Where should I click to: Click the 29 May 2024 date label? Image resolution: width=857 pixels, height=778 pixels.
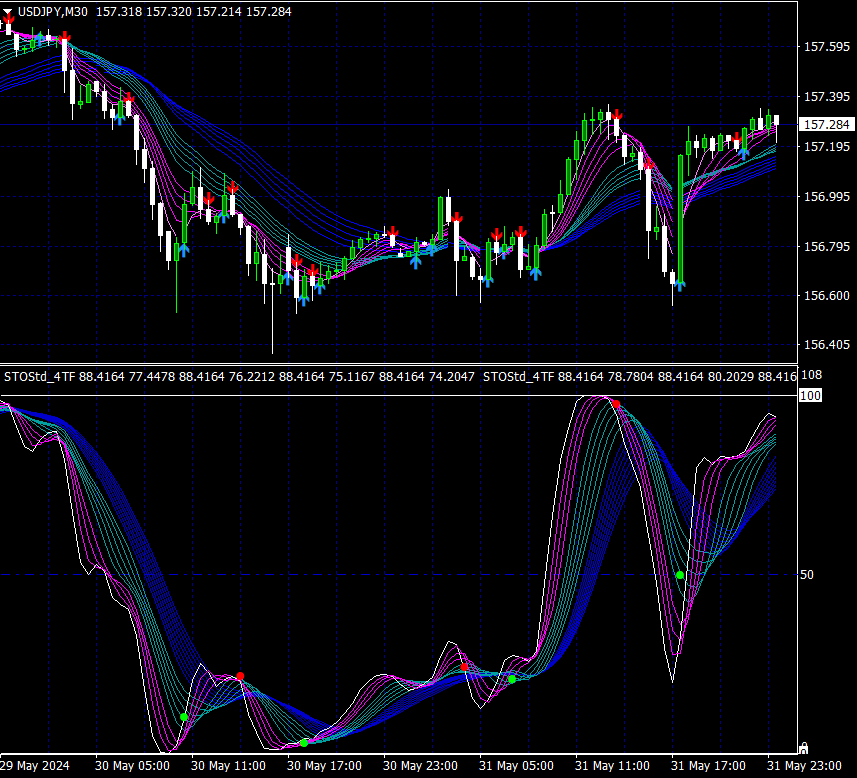click(35, 765)
